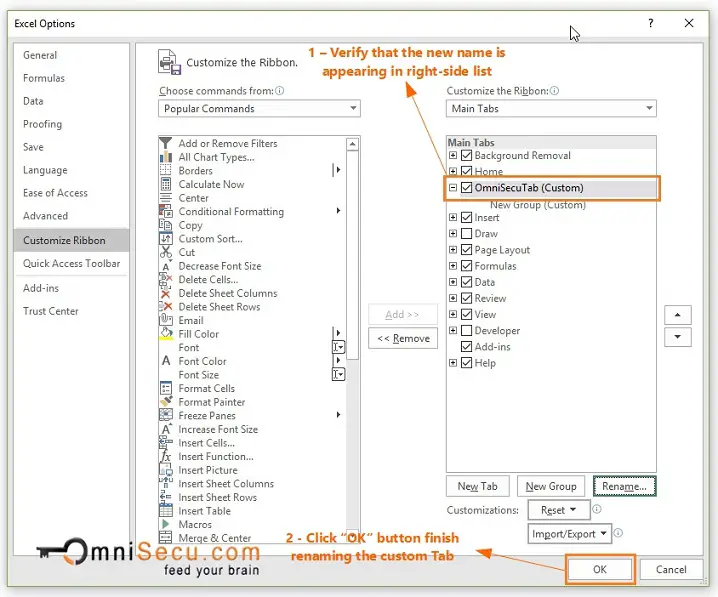Click the Insert Picture icon
This screenshot has width=718, height=597.
point(165,470)
